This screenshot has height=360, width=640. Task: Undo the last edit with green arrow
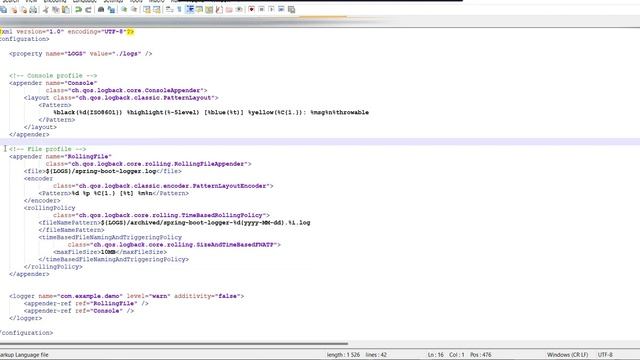click(x=78, y=9)
